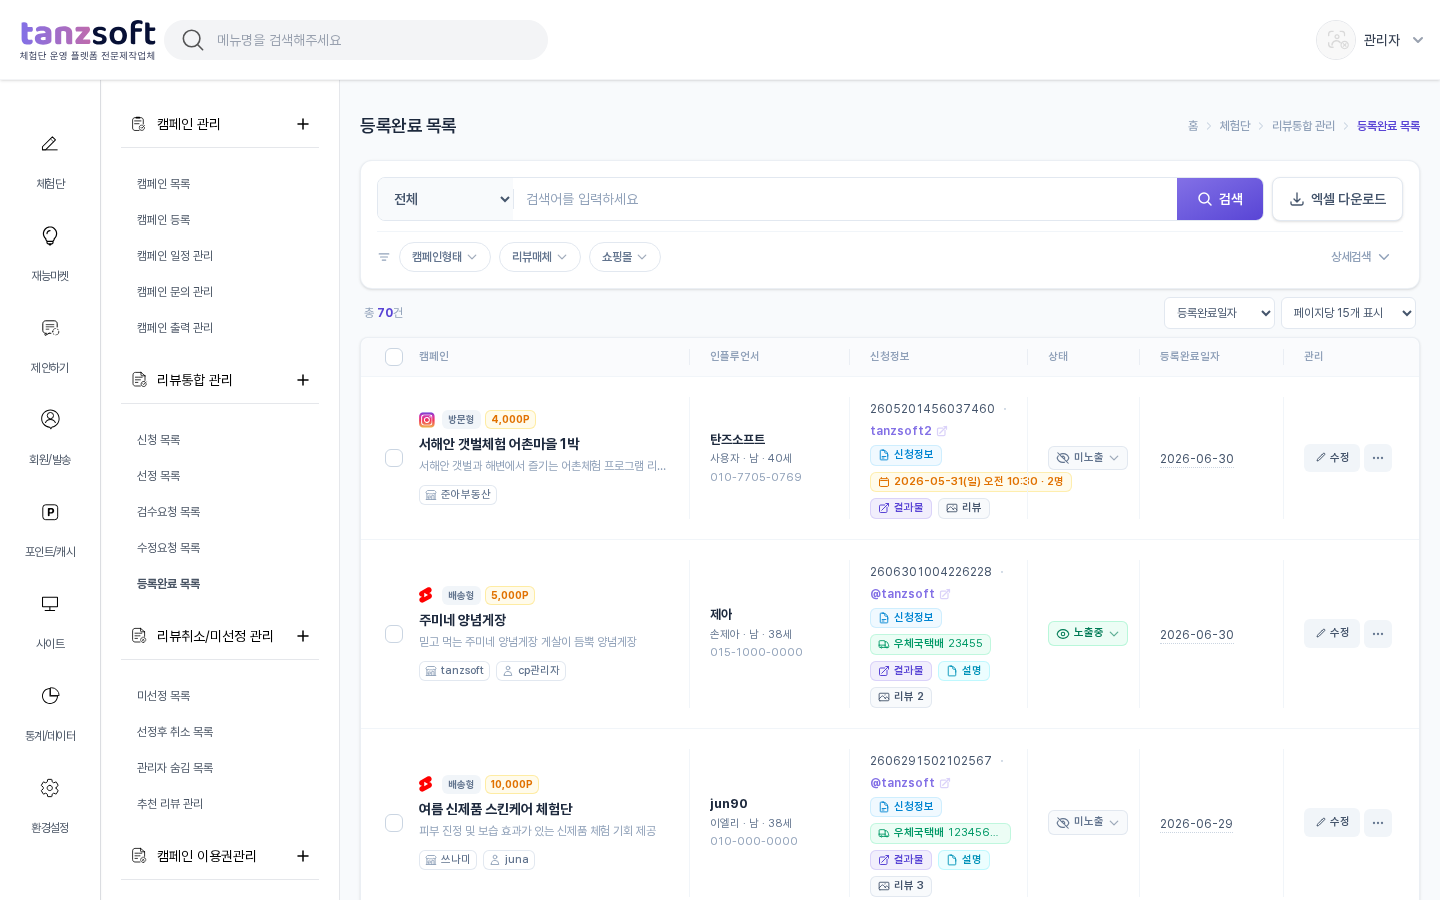Open the 캠페인형태 filter dropdown
Screen dimensions: 1440x900
pos(445,257)
